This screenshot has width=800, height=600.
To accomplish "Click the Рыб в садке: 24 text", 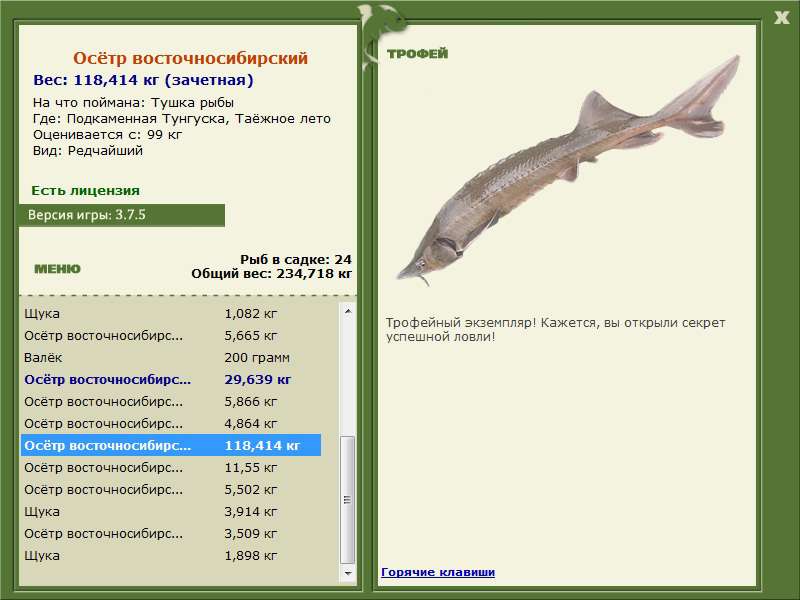I will click(296, 259).
